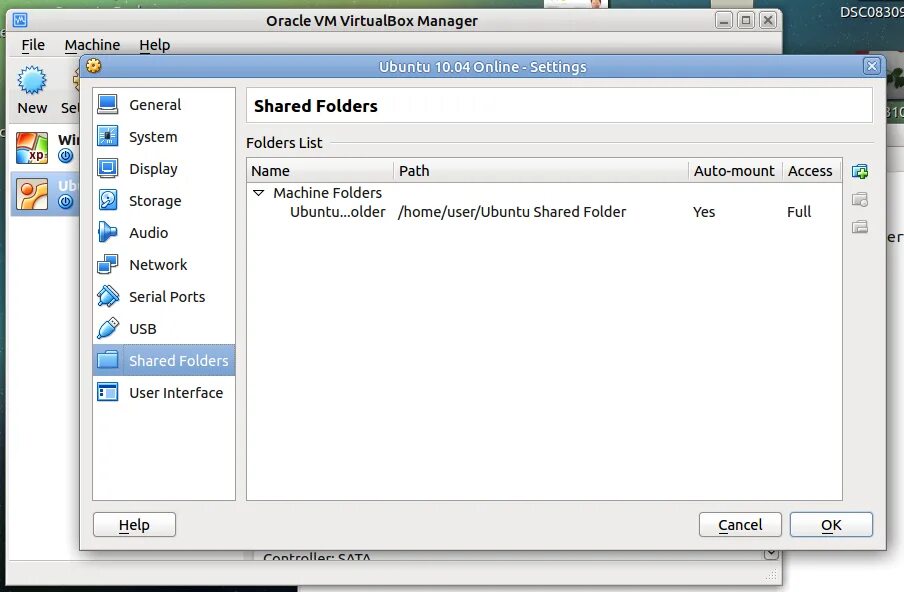Click the Cancel button
The width and height of the screenshot is (904, 592).
740,525
